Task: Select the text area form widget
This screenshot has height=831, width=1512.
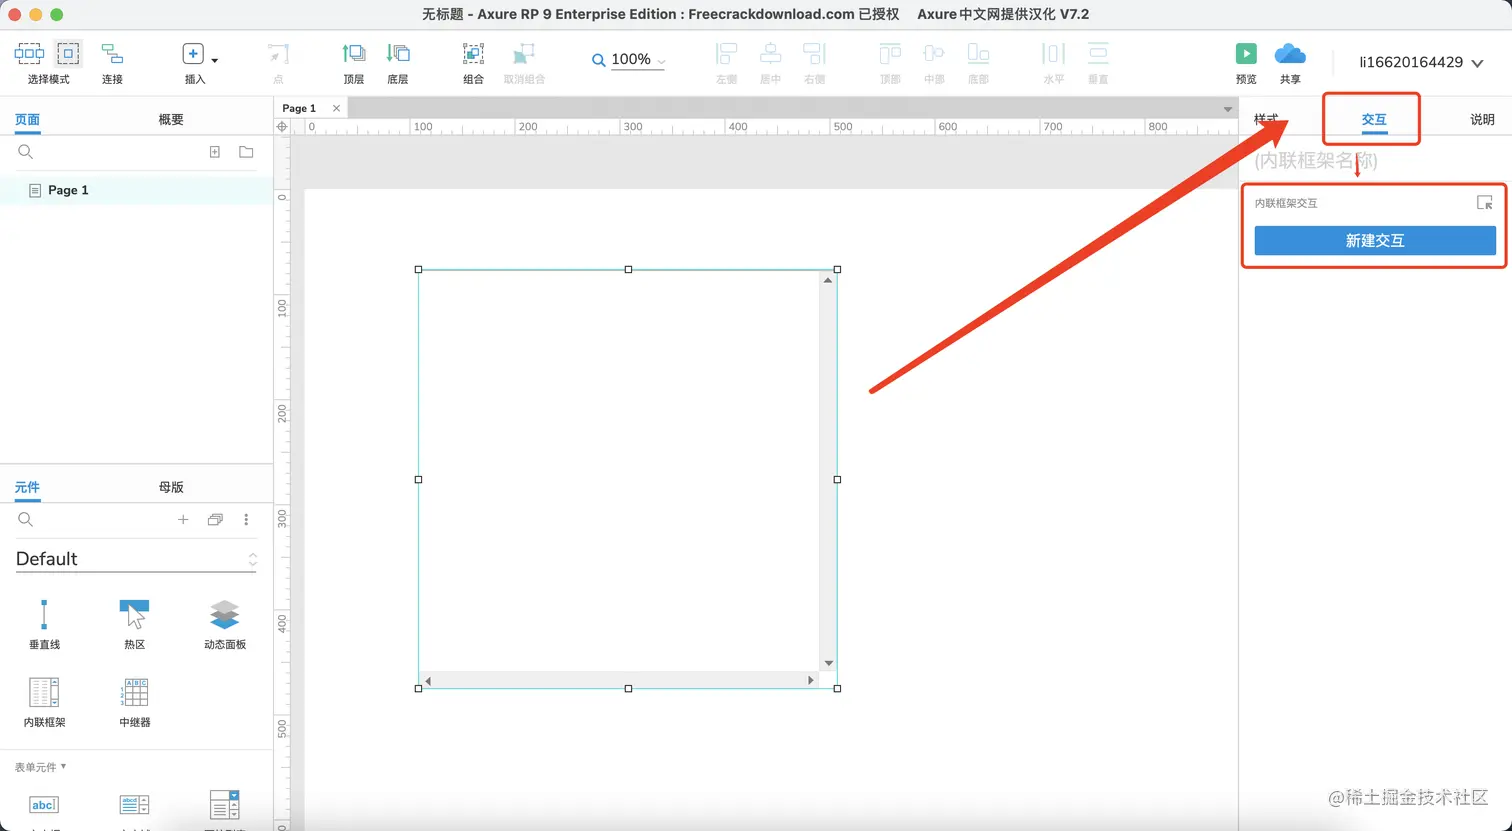Action: click(134, 805)
